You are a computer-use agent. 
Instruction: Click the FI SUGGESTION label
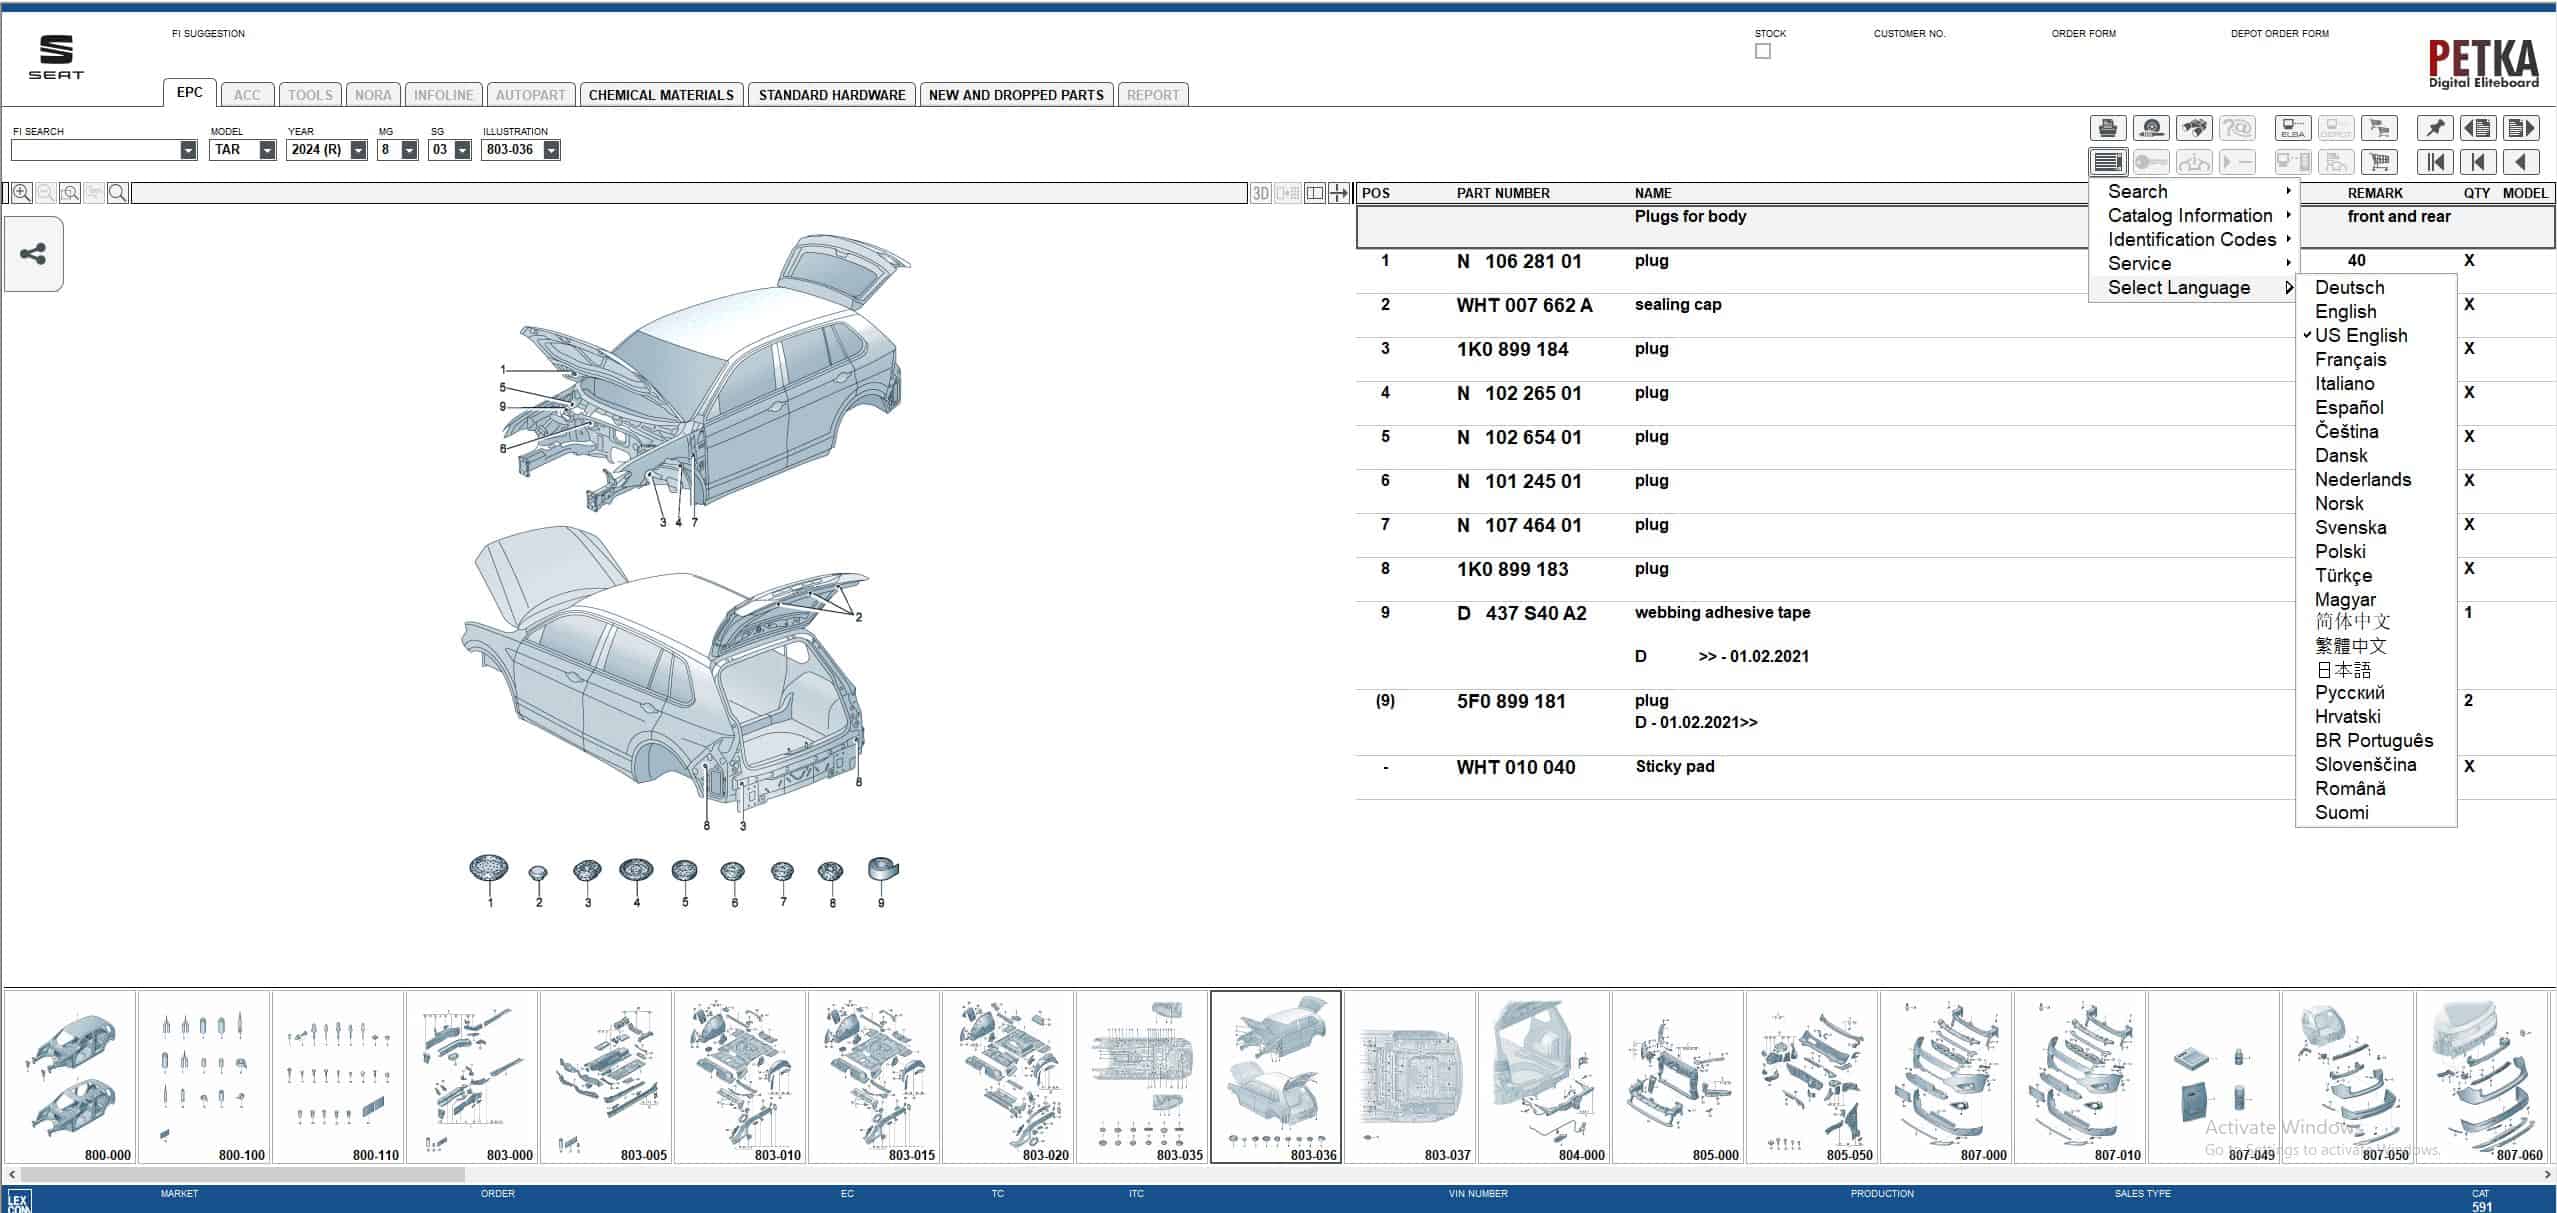click(x=209, y=33)
